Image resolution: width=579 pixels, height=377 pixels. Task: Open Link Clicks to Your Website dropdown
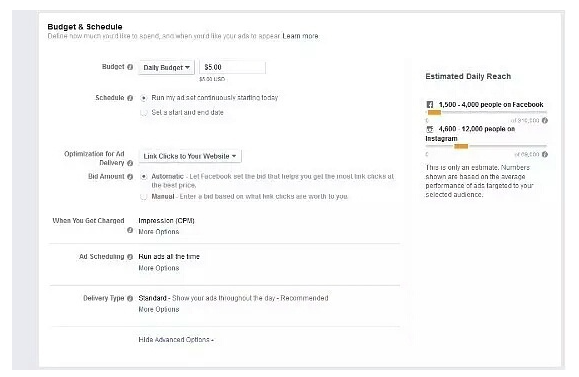[190, 156]
